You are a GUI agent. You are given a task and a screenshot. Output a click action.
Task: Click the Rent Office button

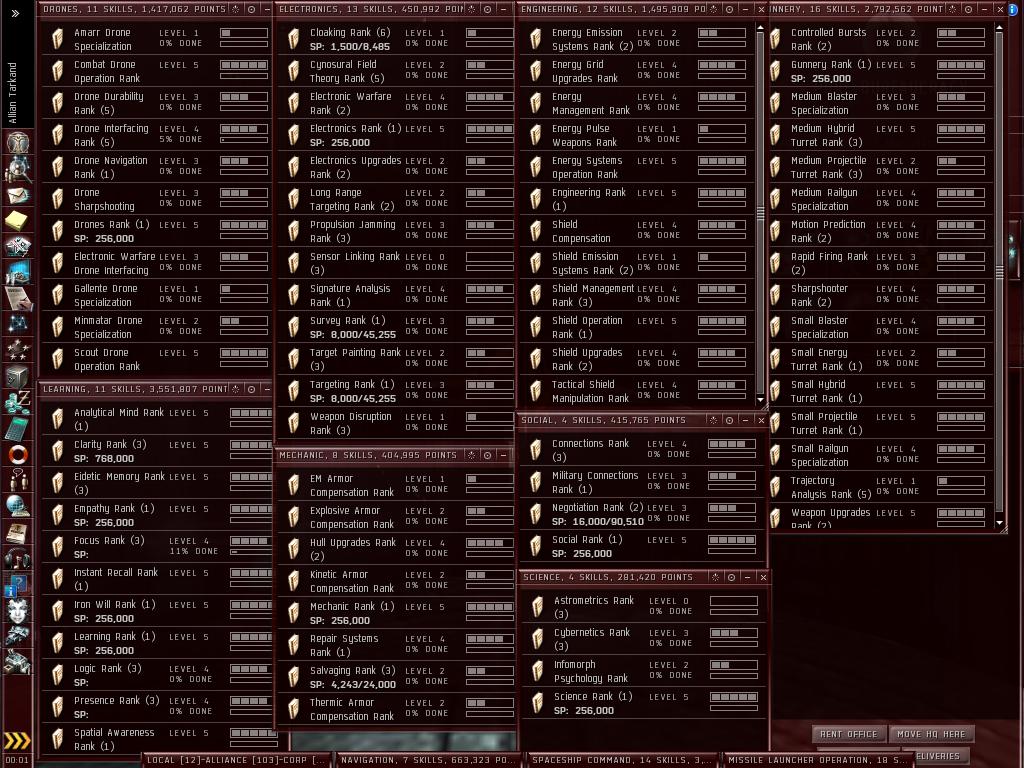[848, 734]
